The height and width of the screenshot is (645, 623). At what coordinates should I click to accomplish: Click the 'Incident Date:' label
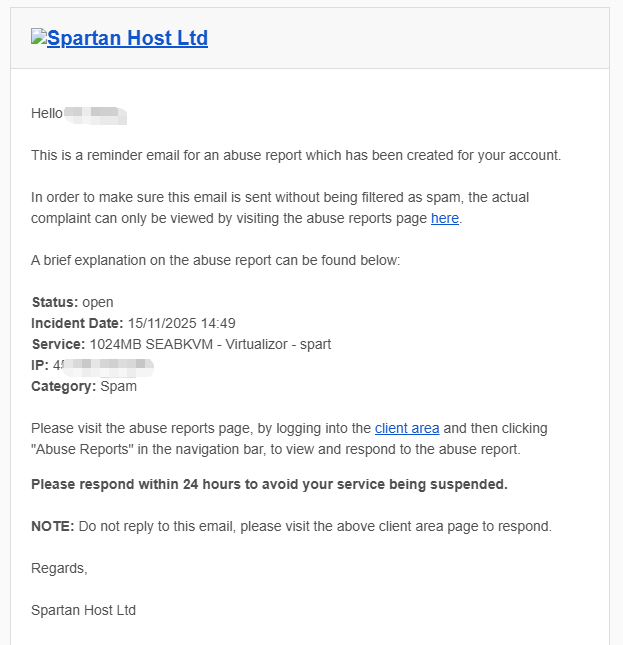pos(77,323)
